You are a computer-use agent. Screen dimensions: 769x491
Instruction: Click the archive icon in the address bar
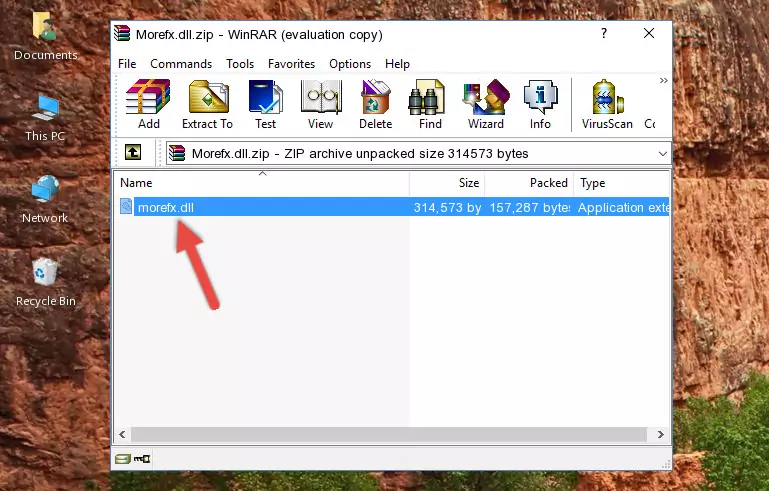177,154
